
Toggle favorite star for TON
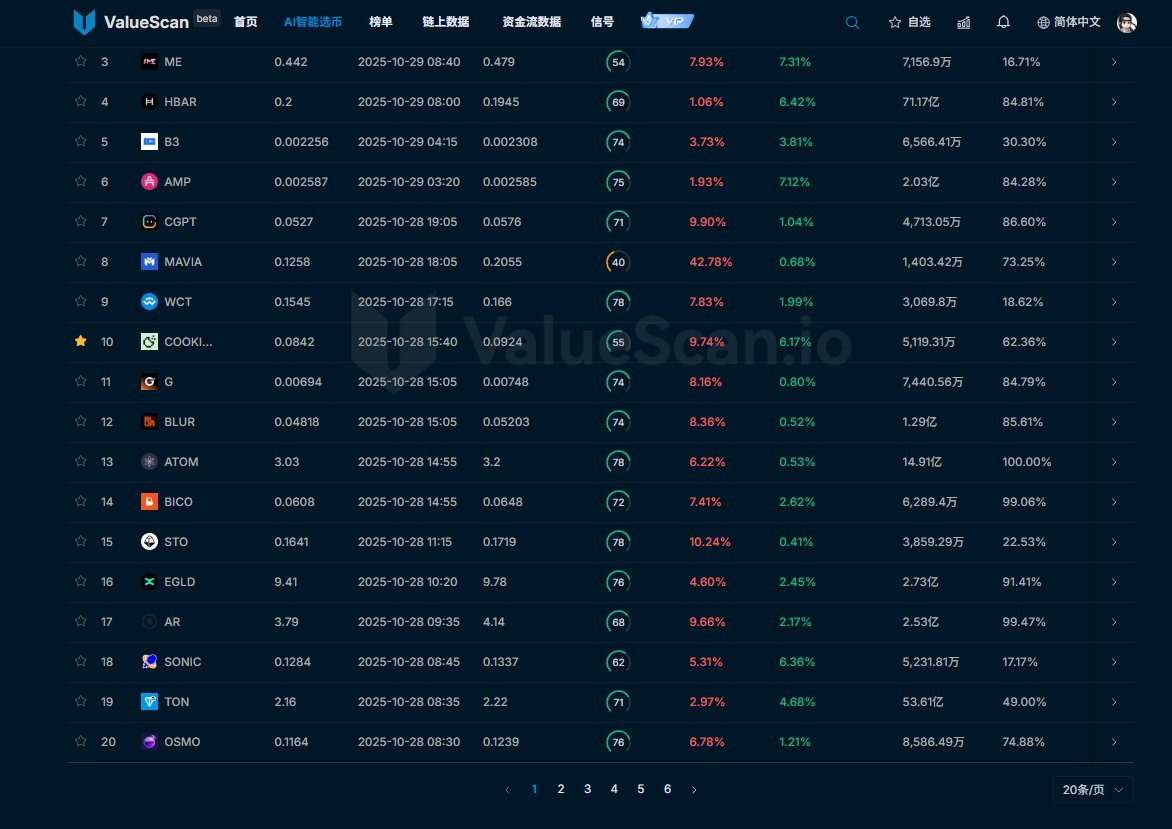tap(81, 701)
